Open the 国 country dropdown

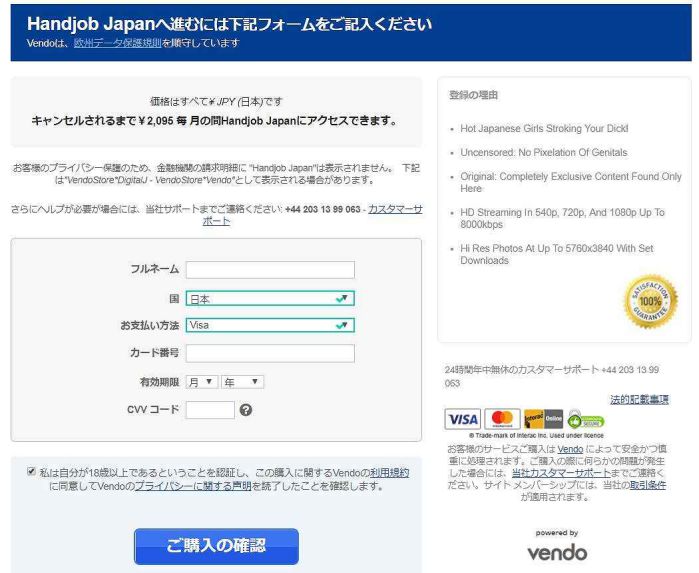point(270,298)
